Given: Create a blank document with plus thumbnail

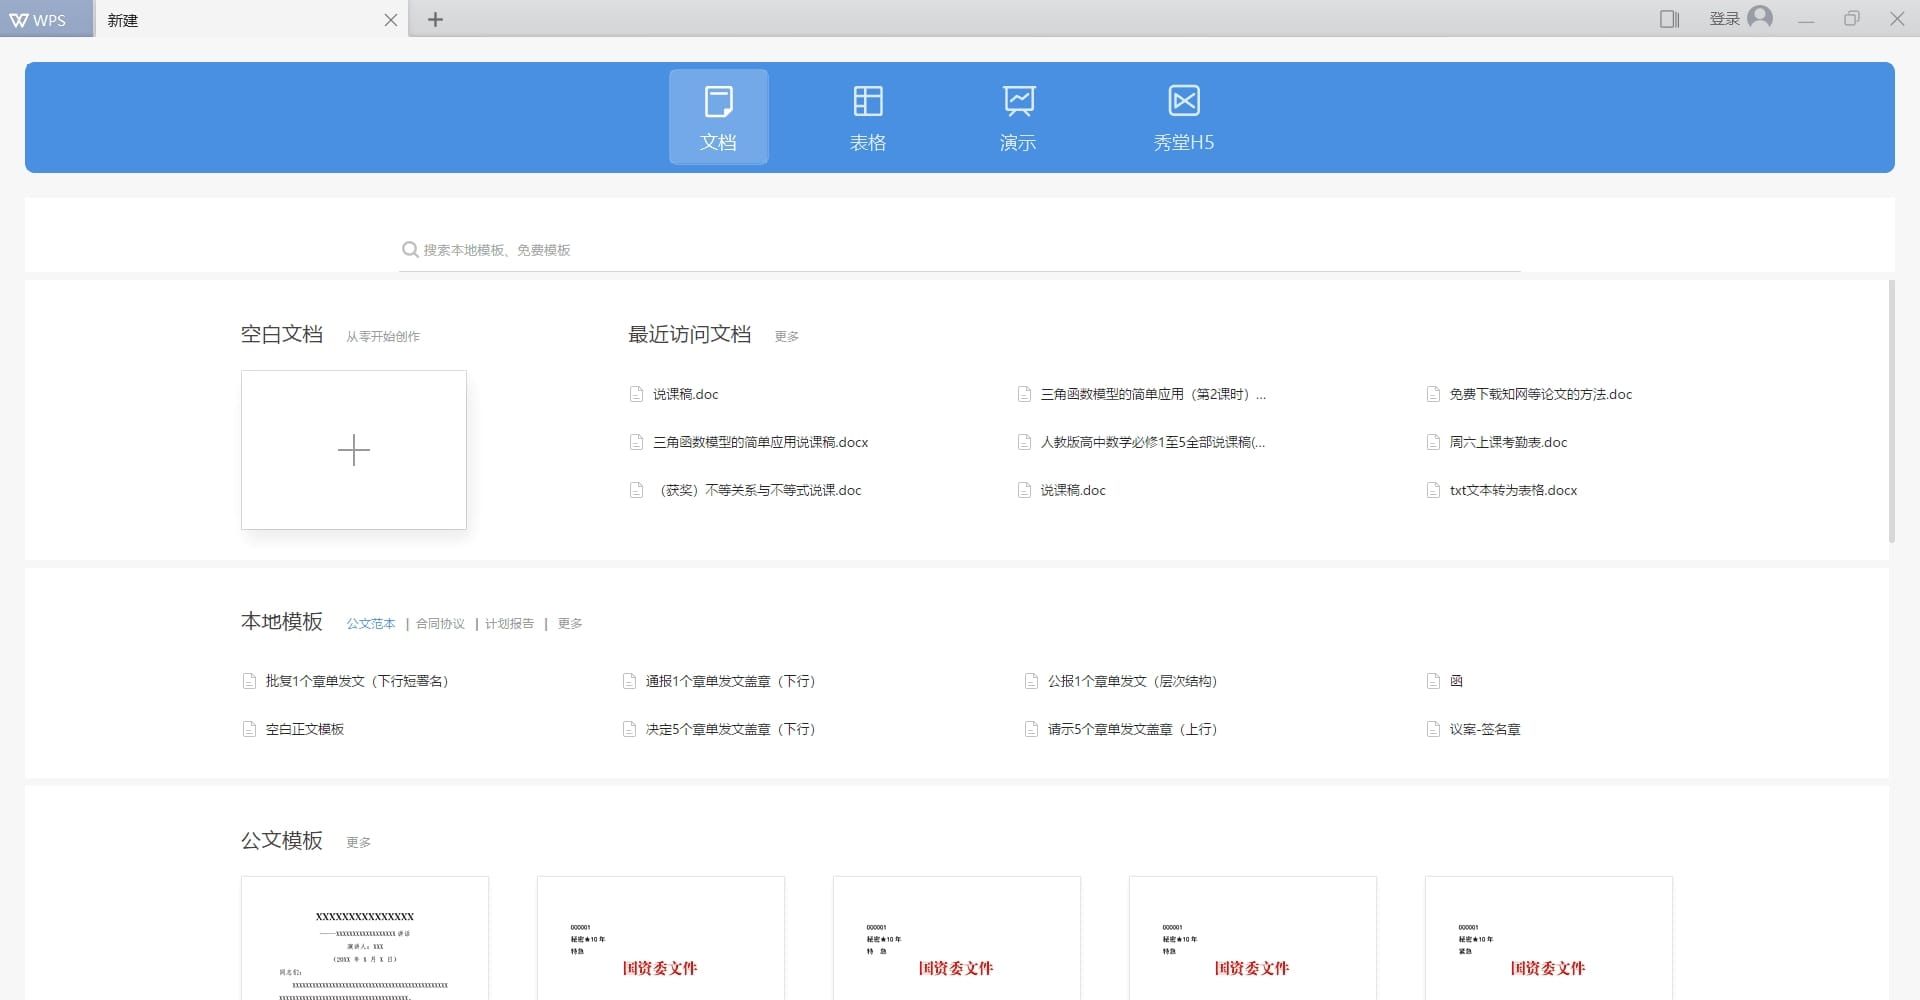Looking at the screenshot, I should (x=354, y=450).
